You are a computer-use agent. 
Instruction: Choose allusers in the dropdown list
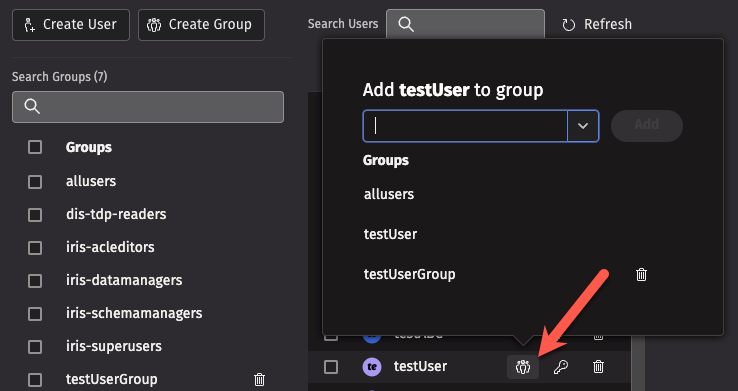[389, 194]
